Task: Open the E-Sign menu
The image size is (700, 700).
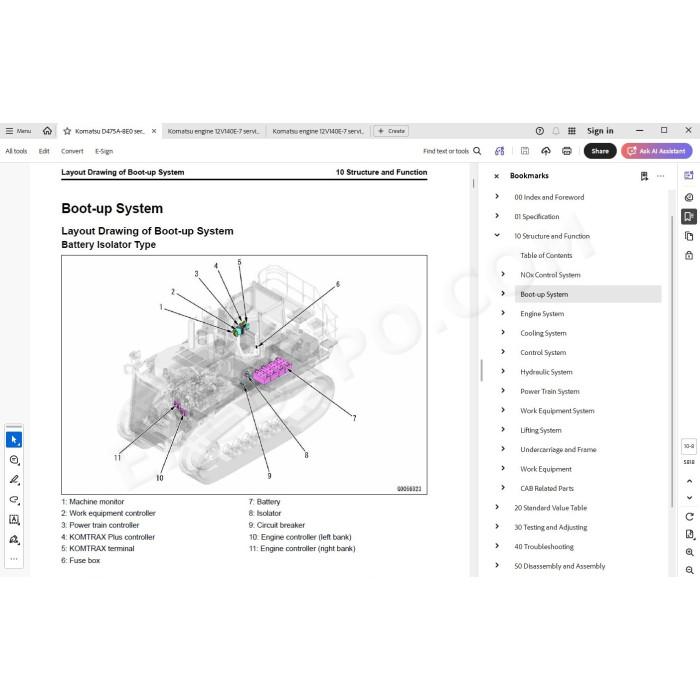Action: [104, 151]
